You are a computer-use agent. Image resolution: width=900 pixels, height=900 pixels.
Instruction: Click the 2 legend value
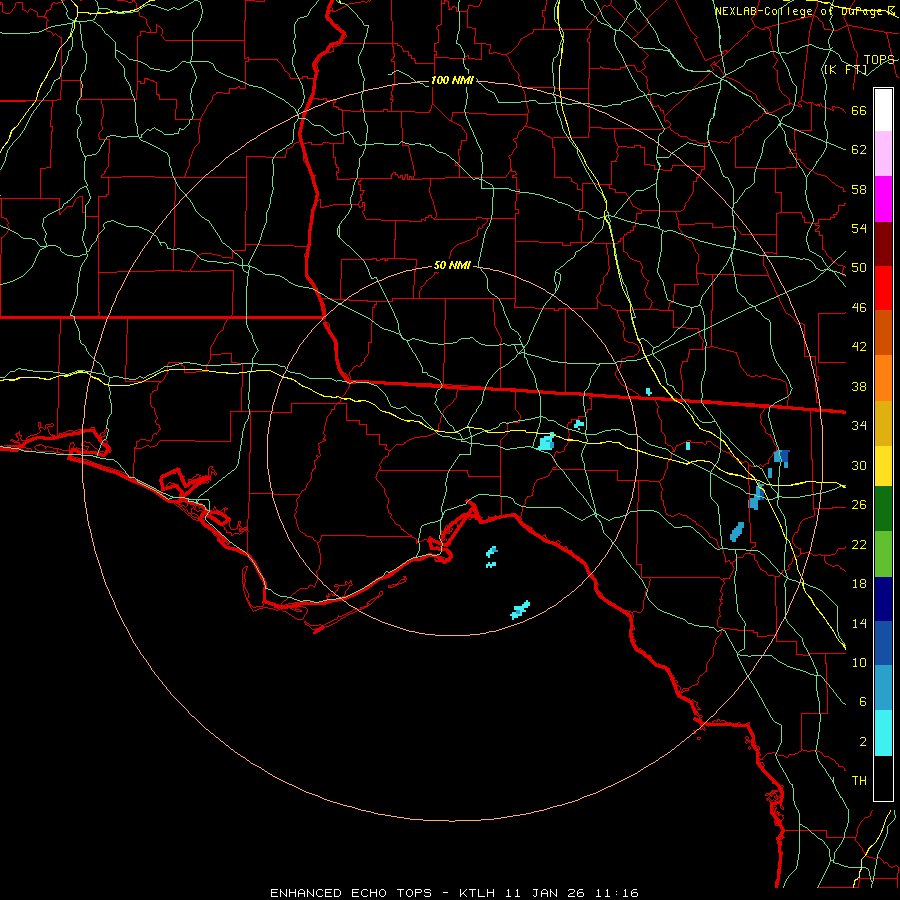point(862,742)
